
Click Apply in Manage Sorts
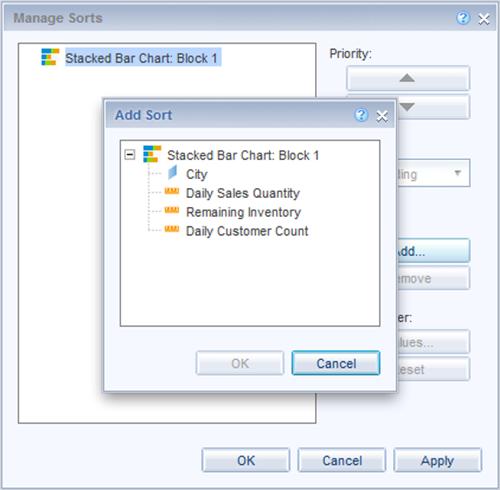[x=437, y=460]
